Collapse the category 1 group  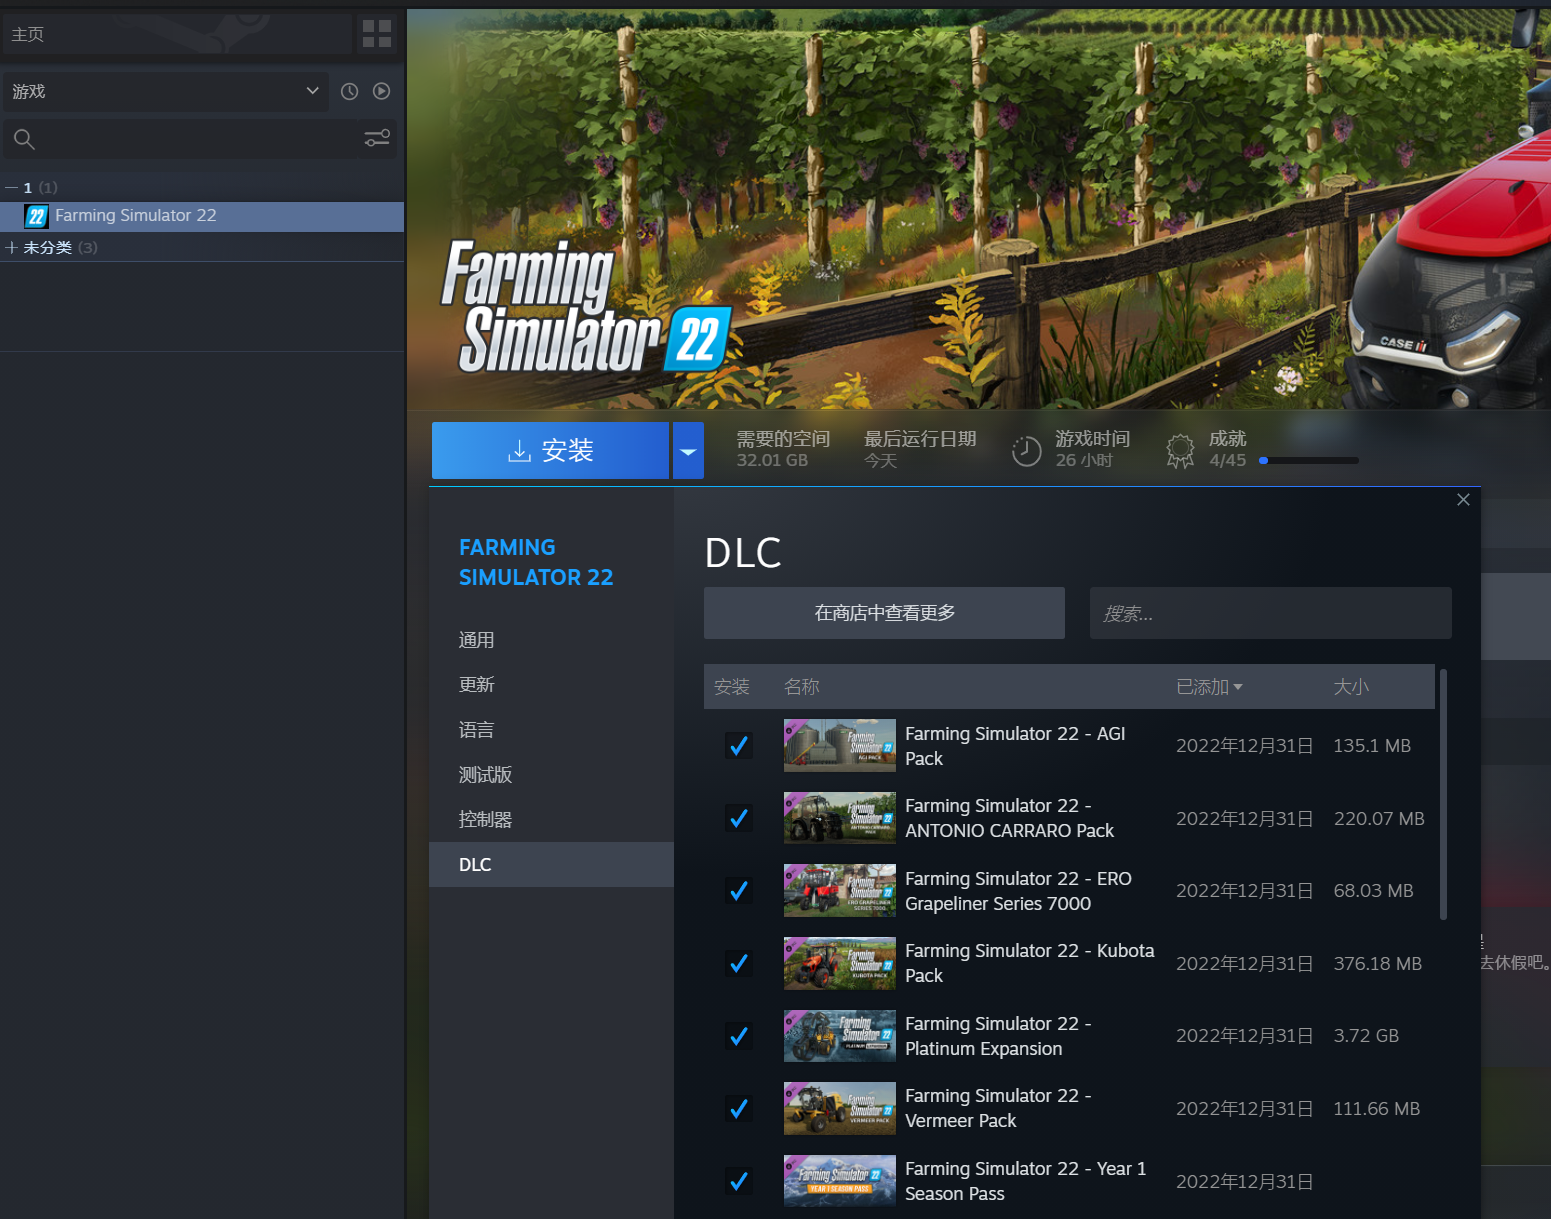(x=11, y=188)
